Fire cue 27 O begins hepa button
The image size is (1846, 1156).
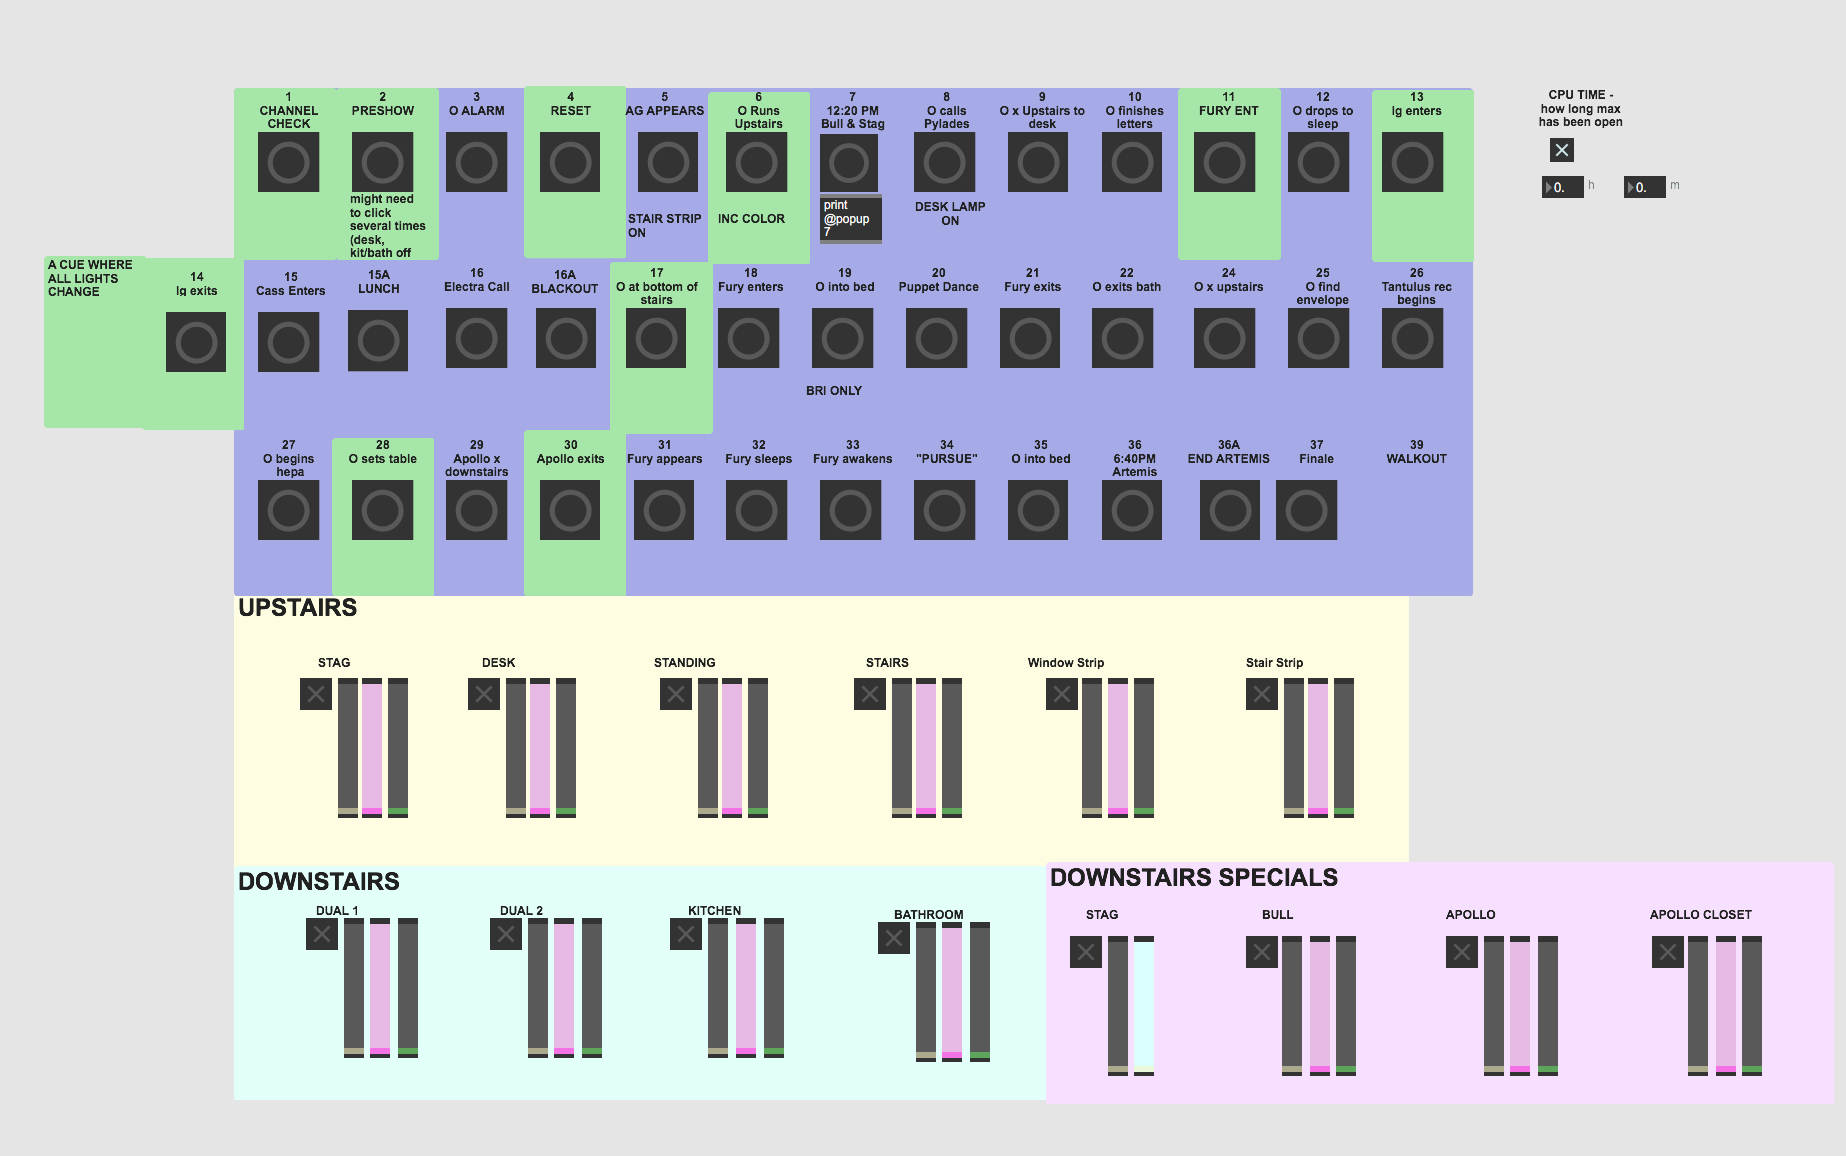(288, 510)
